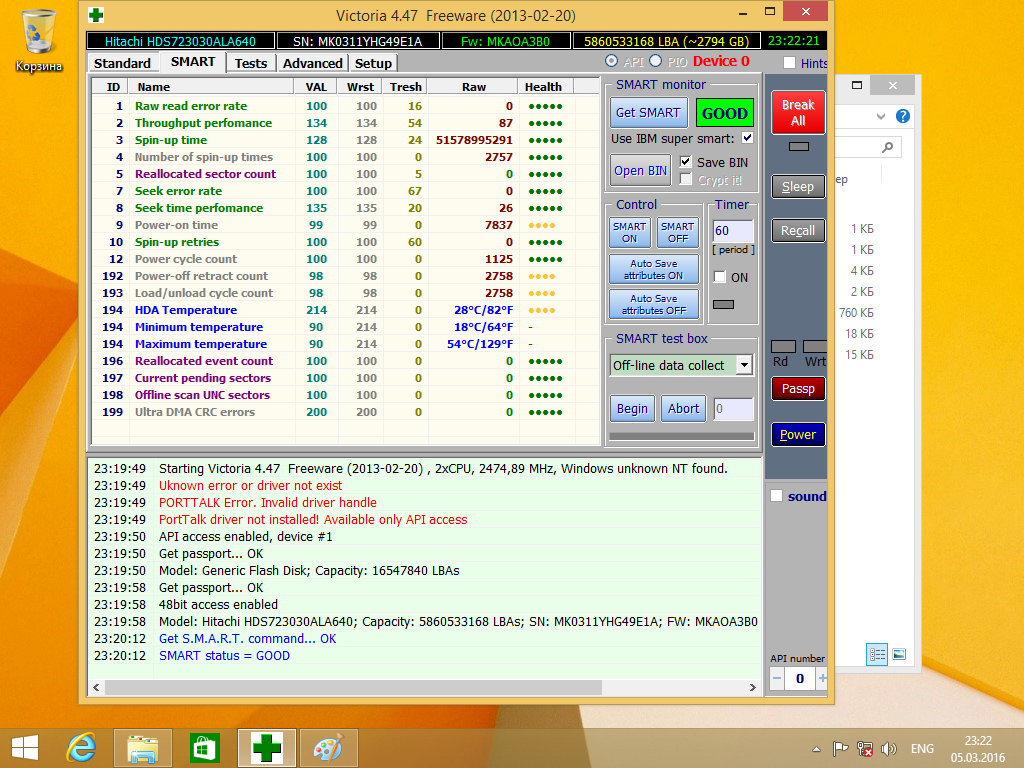Click the log horizontal scrollbar thumb
Screen dimensions: 1024x768
(353, 687)
